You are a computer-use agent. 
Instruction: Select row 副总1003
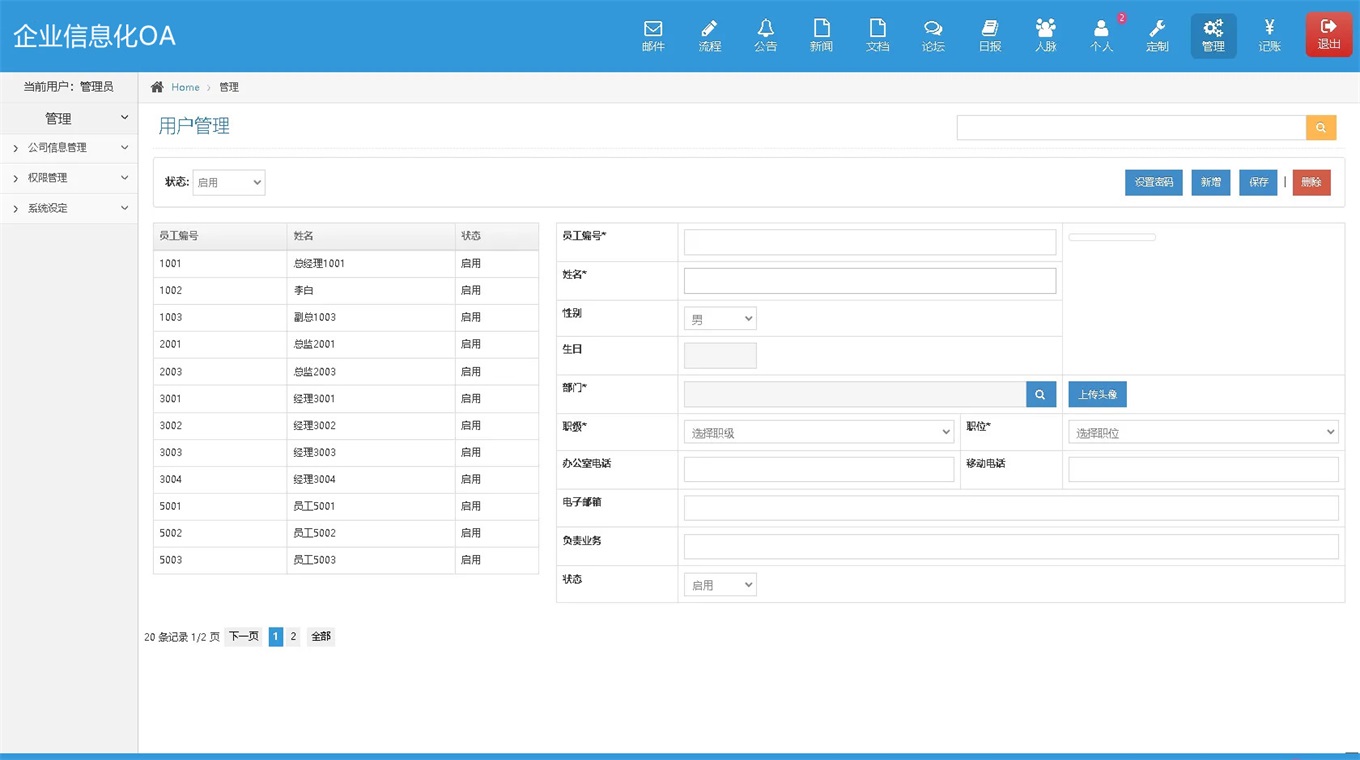[x=346, y=318]
